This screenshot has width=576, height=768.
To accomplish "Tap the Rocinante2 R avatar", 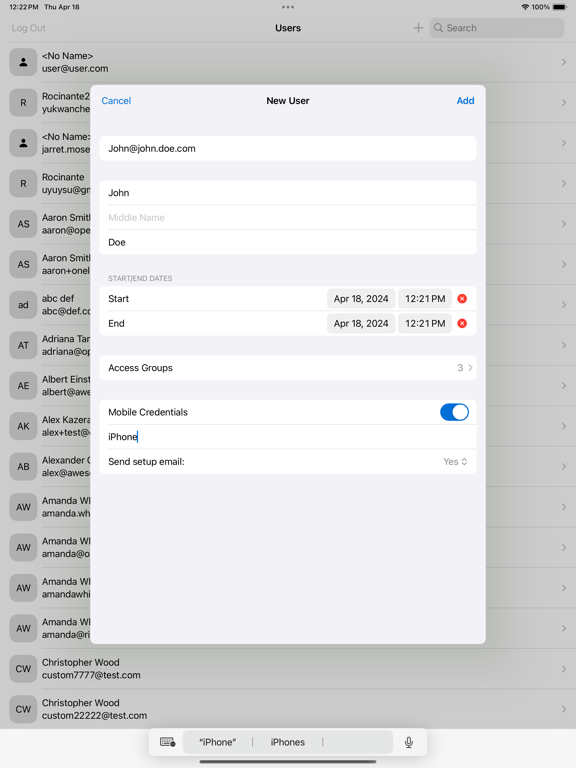I will tap(23, 102).
